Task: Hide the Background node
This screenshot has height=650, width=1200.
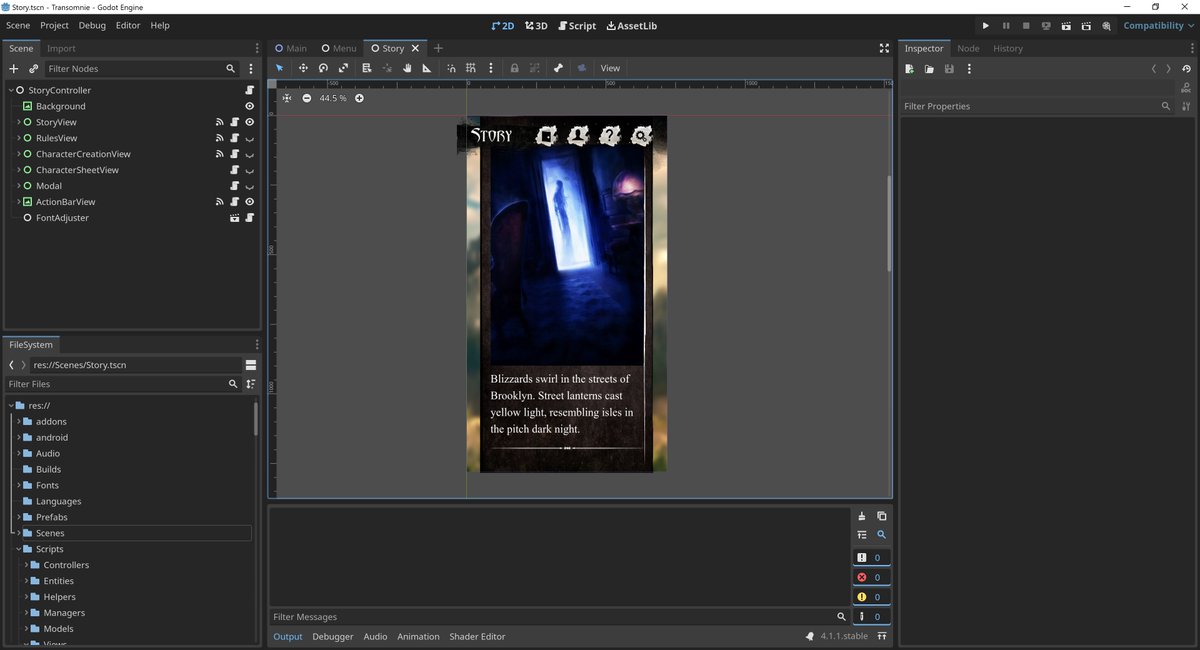Action: 249,106
